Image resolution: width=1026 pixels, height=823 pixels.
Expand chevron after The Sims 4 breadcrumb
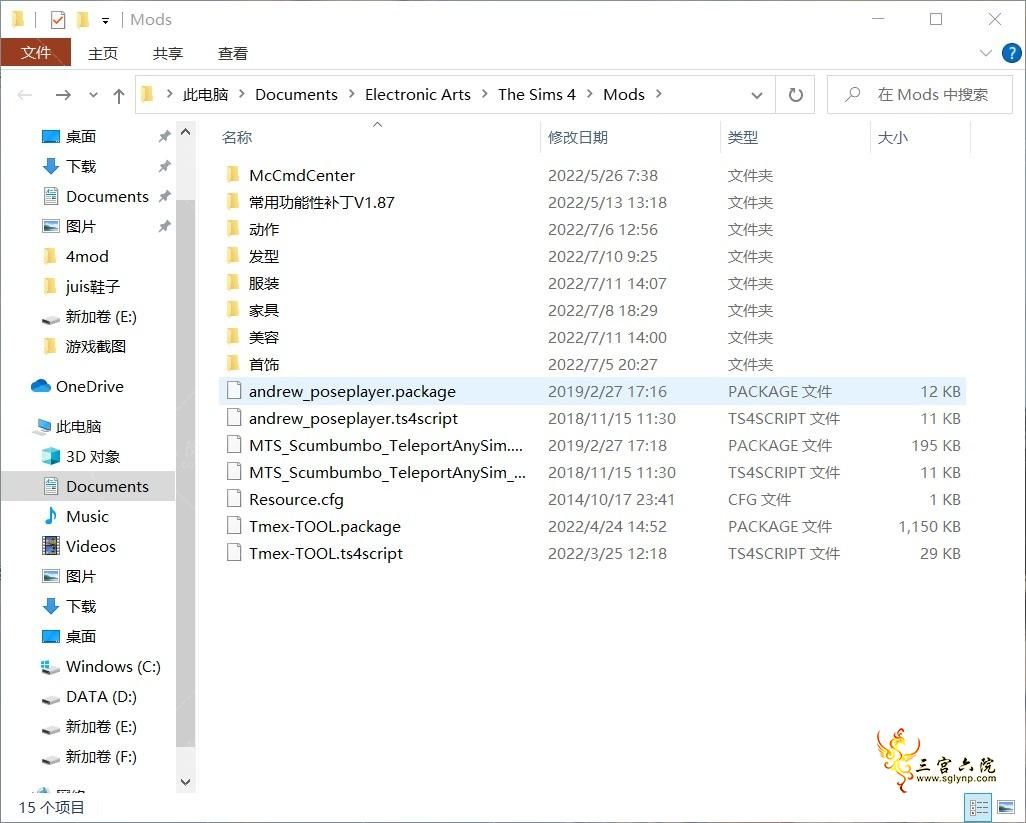click(x=590, y=94)
